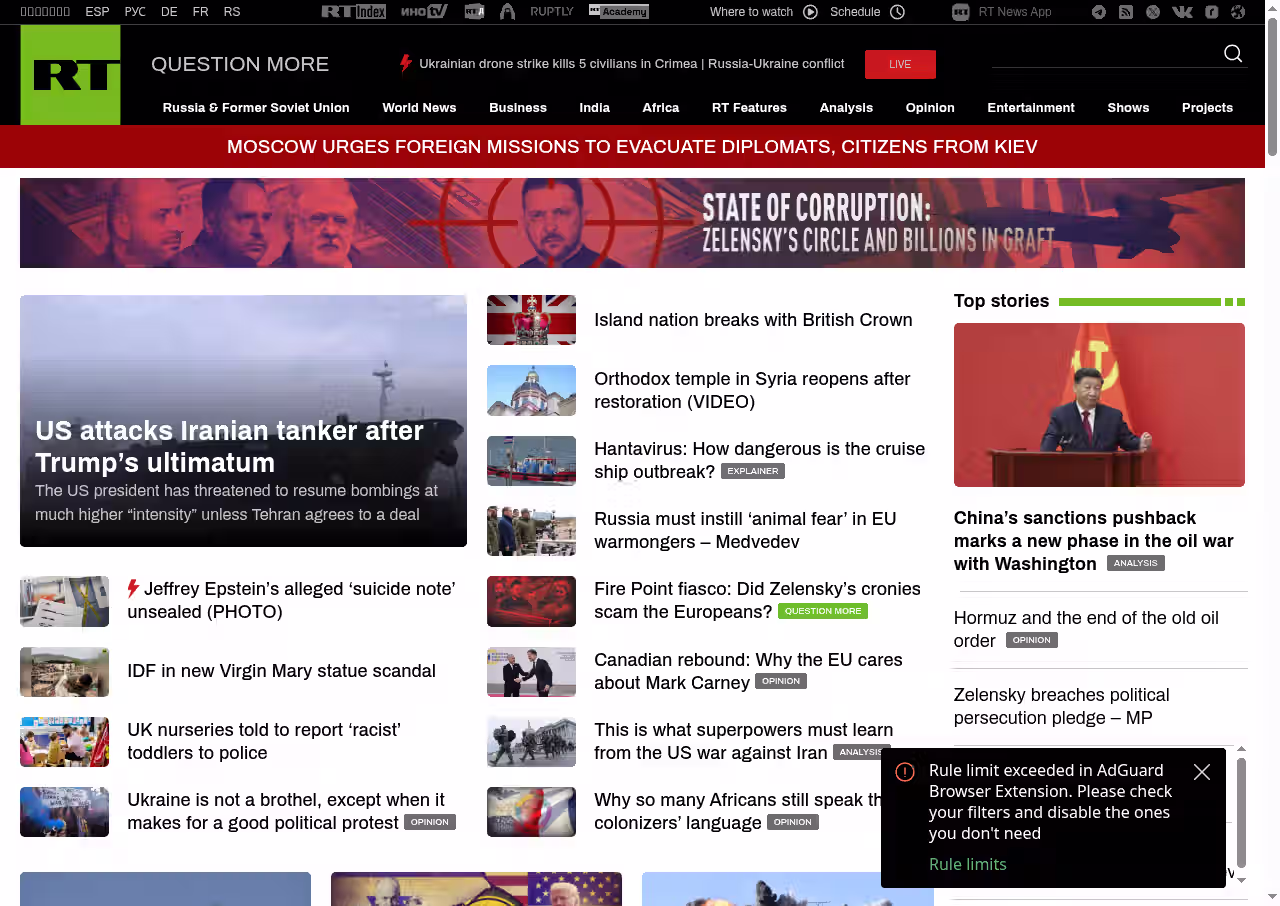Open the RSS feed icon
Viewport: 1280px width, 906px height.
pos(1126,12)
